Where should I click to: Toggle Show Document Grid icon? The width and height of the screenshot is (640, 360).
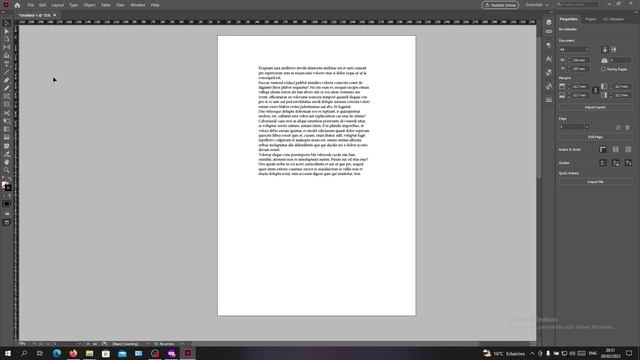[628, 149]
